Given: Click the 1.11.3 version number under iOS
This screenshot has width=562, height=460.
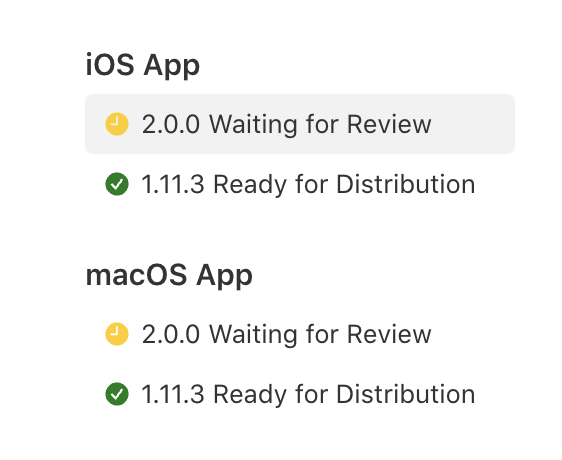Looking at the screenshot, I should pos(173,184).
